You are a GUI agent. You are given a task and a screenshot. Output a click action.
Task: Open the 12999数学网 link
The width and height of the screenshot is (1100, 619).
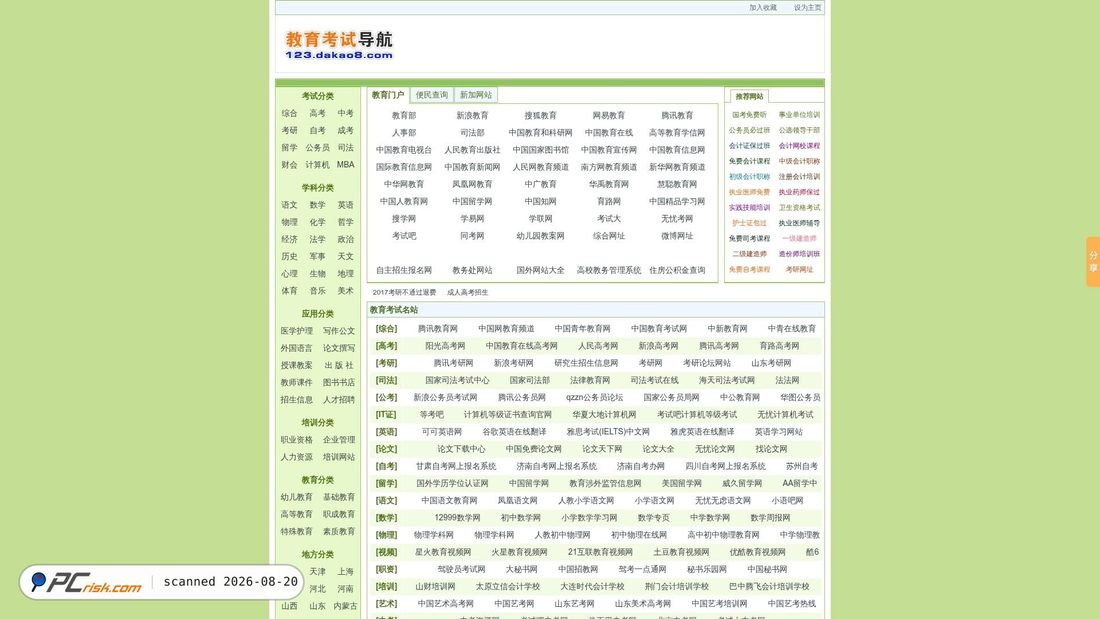pyautogui.click(x=457, y=518)
